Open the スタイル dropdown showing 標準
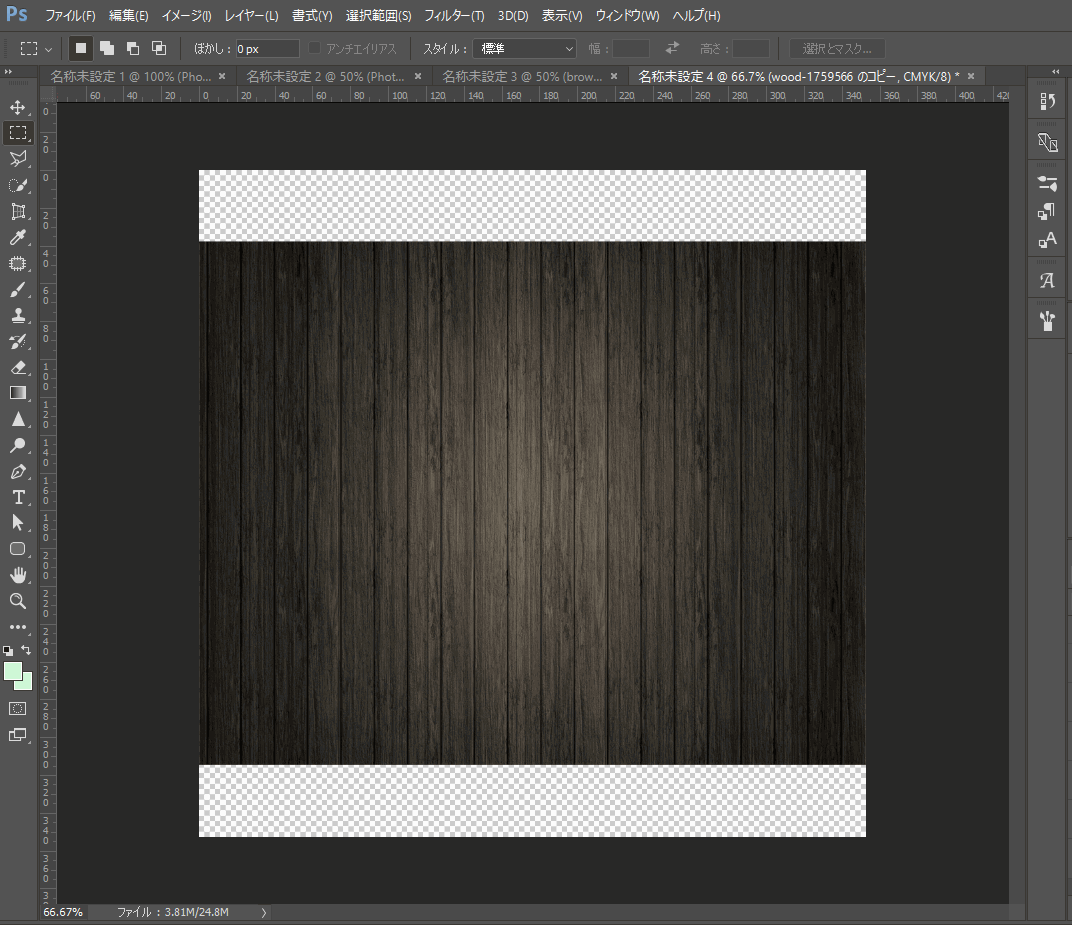The height and width of the screenshot is (925, 1072). 524,49
